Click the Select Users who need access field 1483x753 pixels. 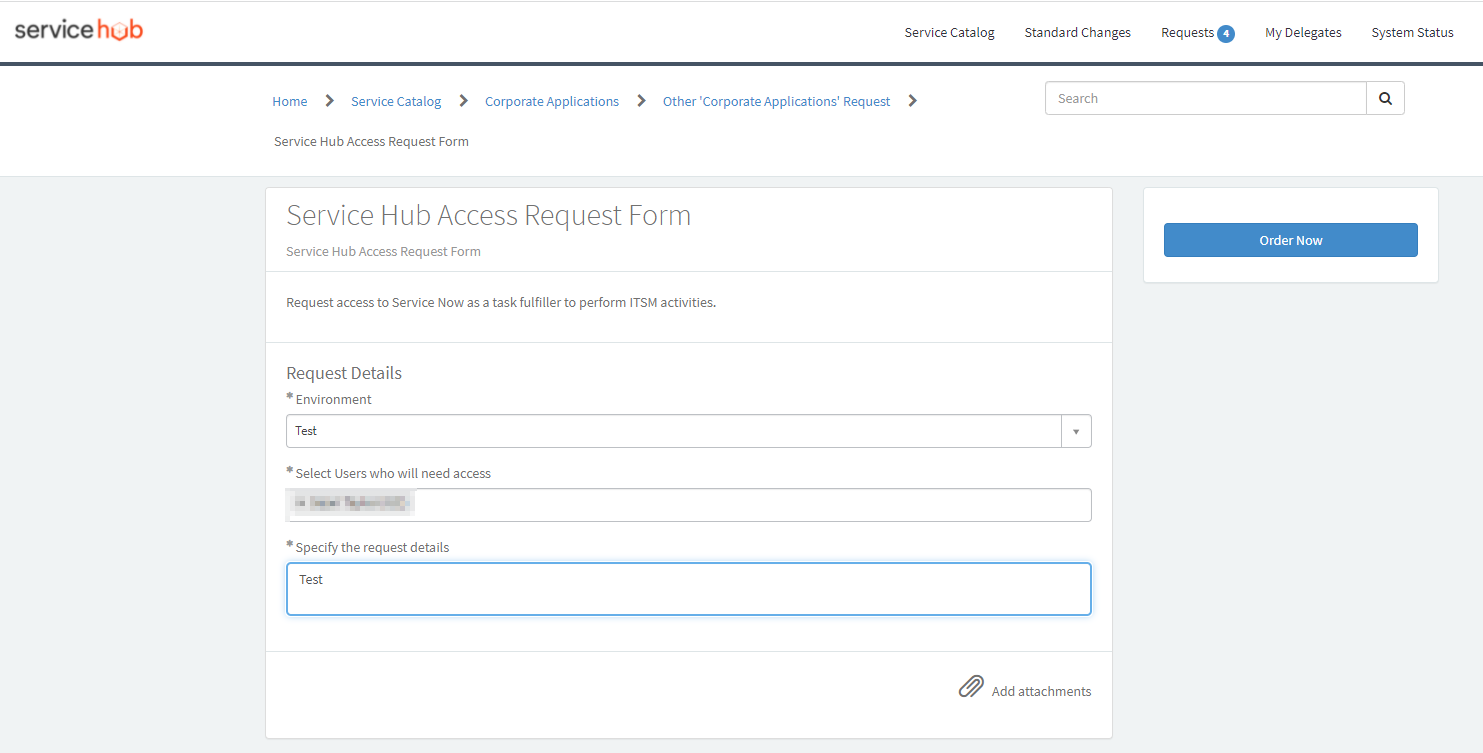[688, 505]
